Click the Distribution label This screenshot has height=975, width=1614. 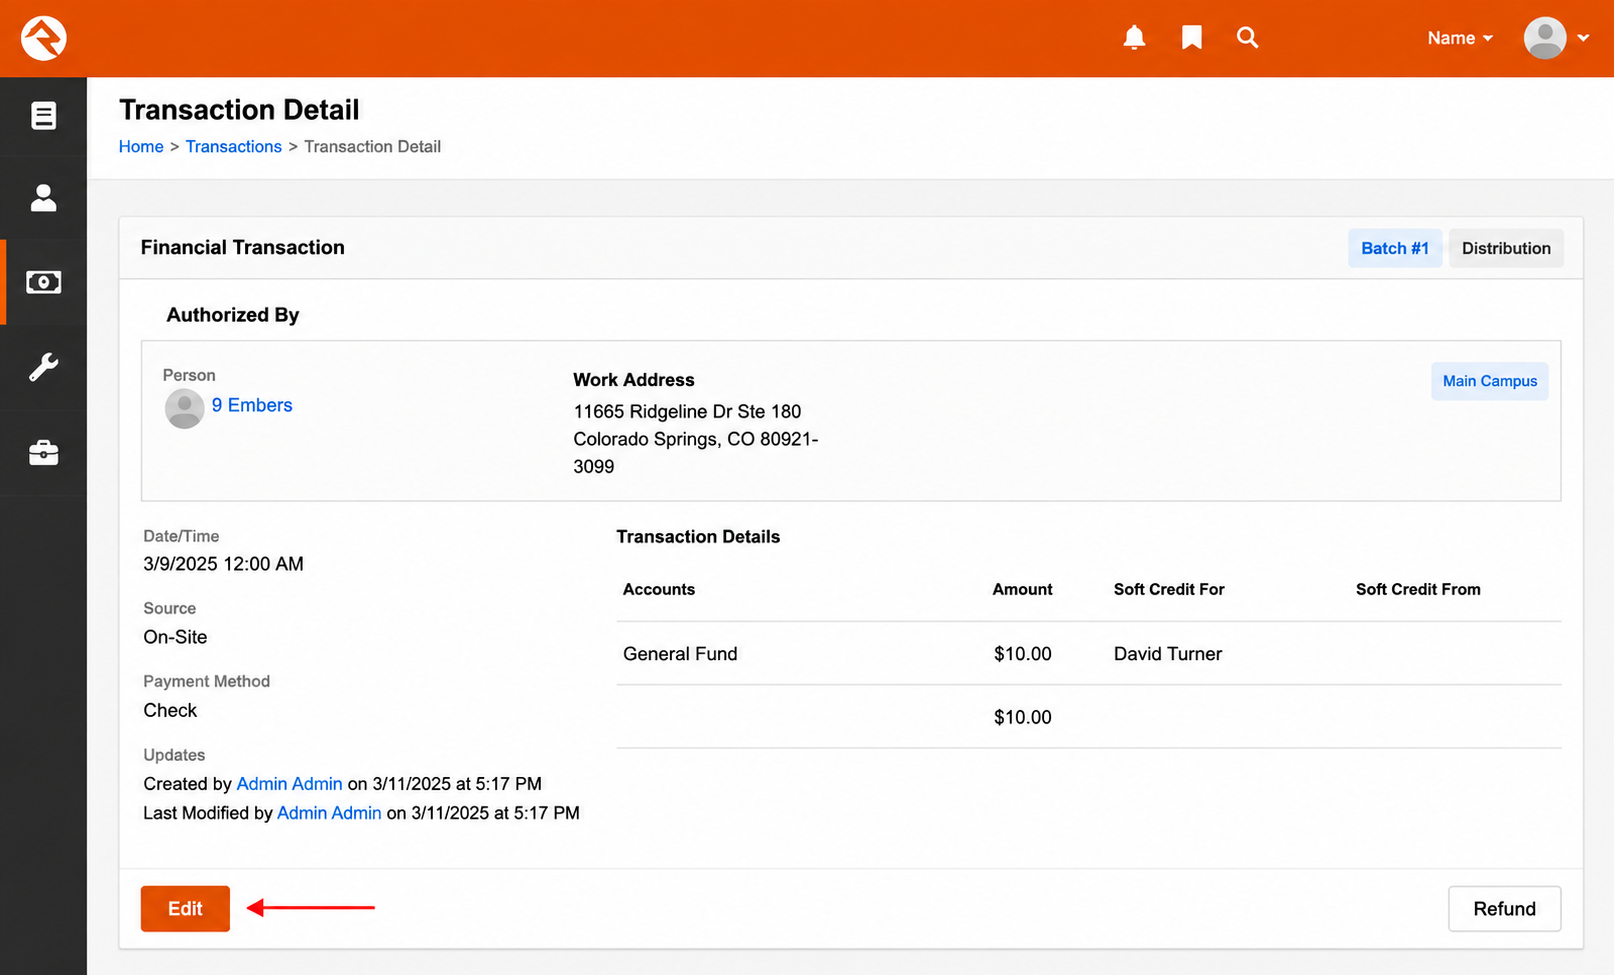coord(1506,248)
